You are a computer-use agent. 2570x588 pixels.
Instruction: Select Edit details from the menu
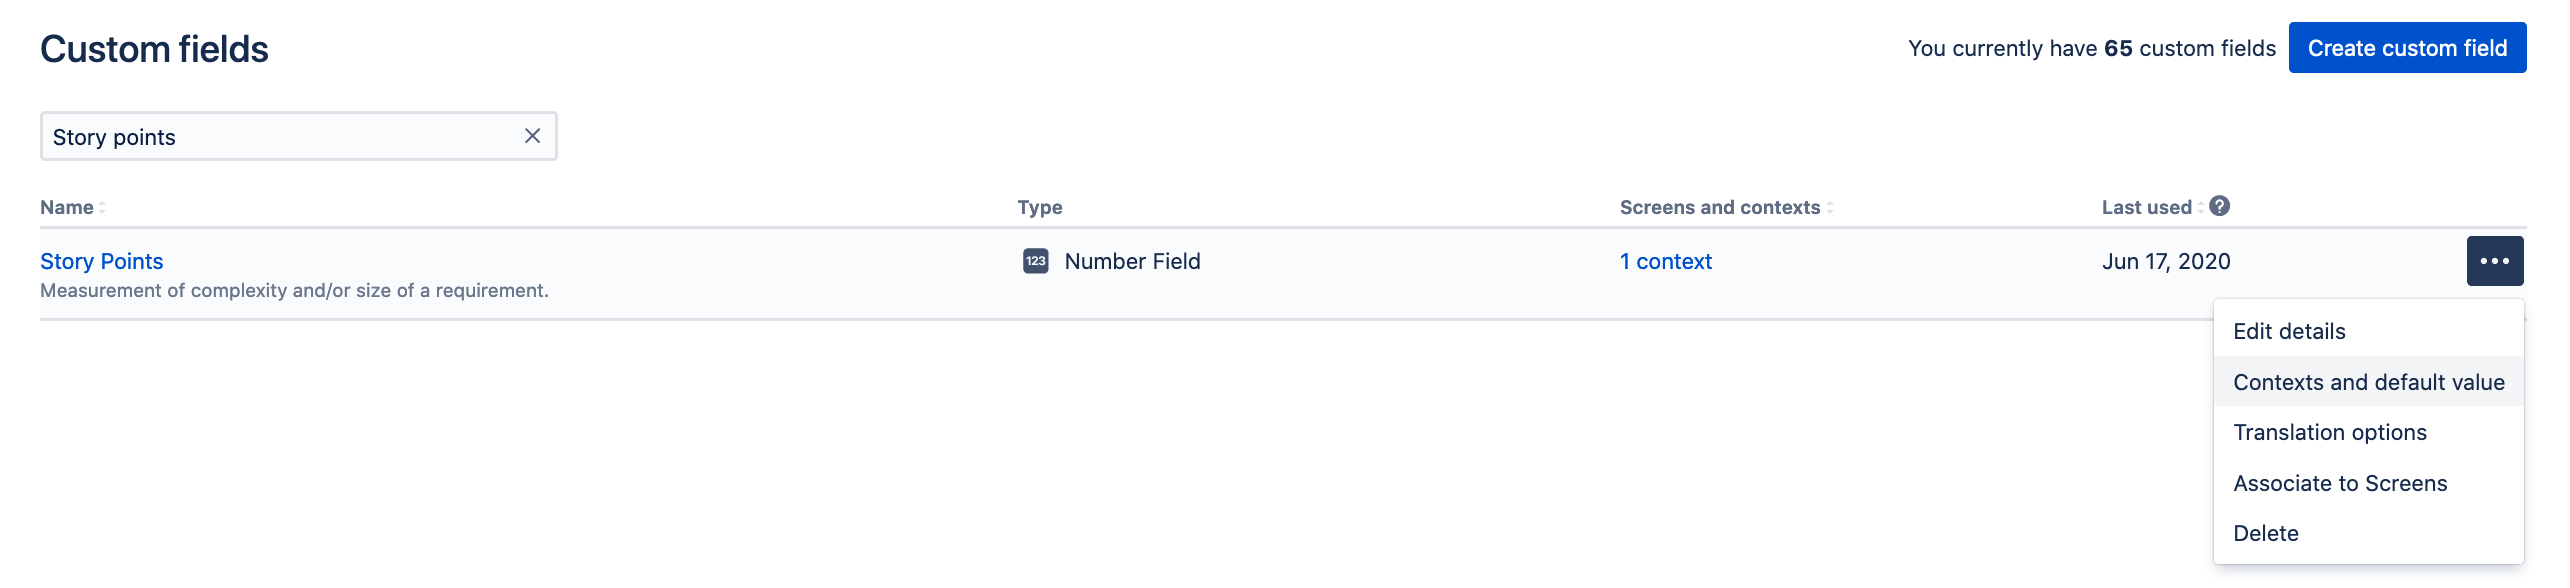2289,331
